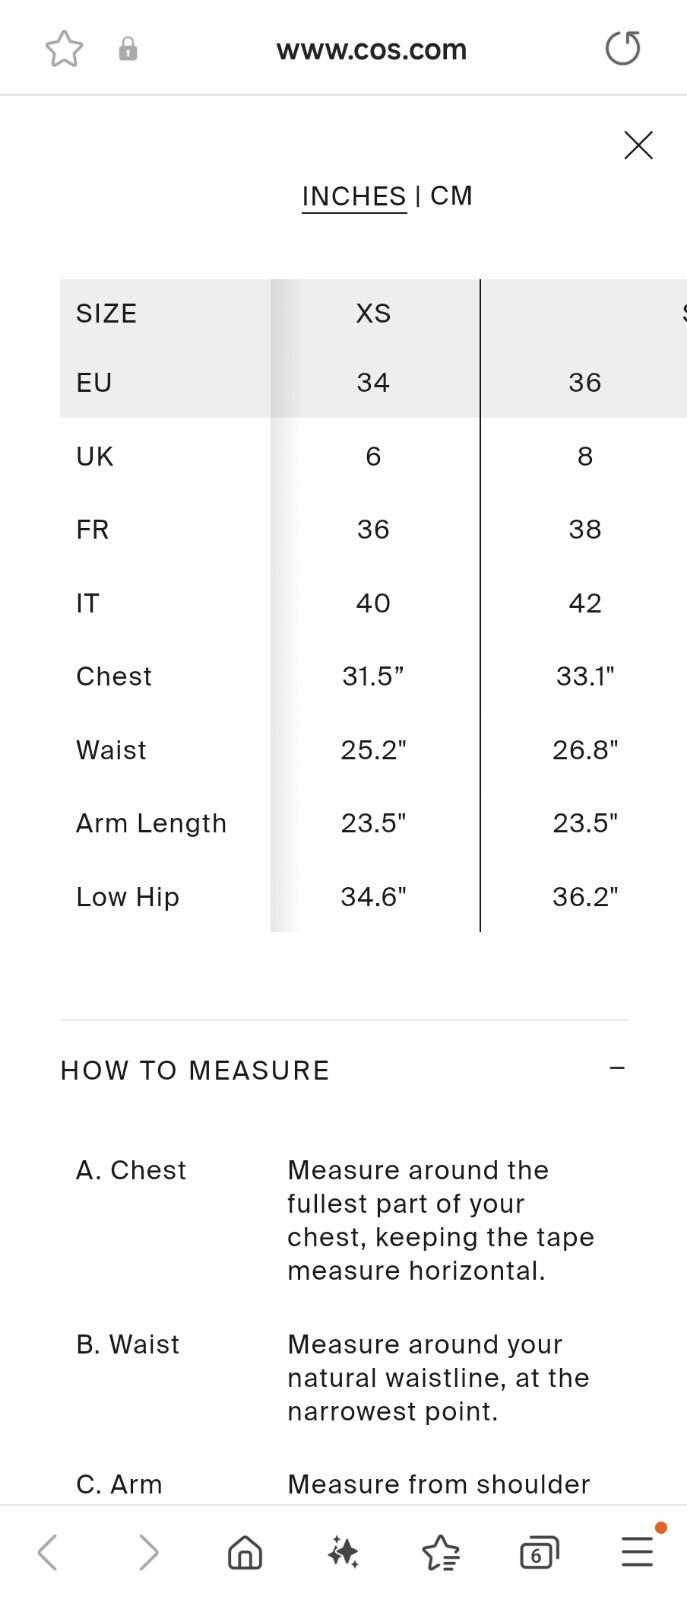
Task: Go back with the left arrow
Action: coord(47,1552)
